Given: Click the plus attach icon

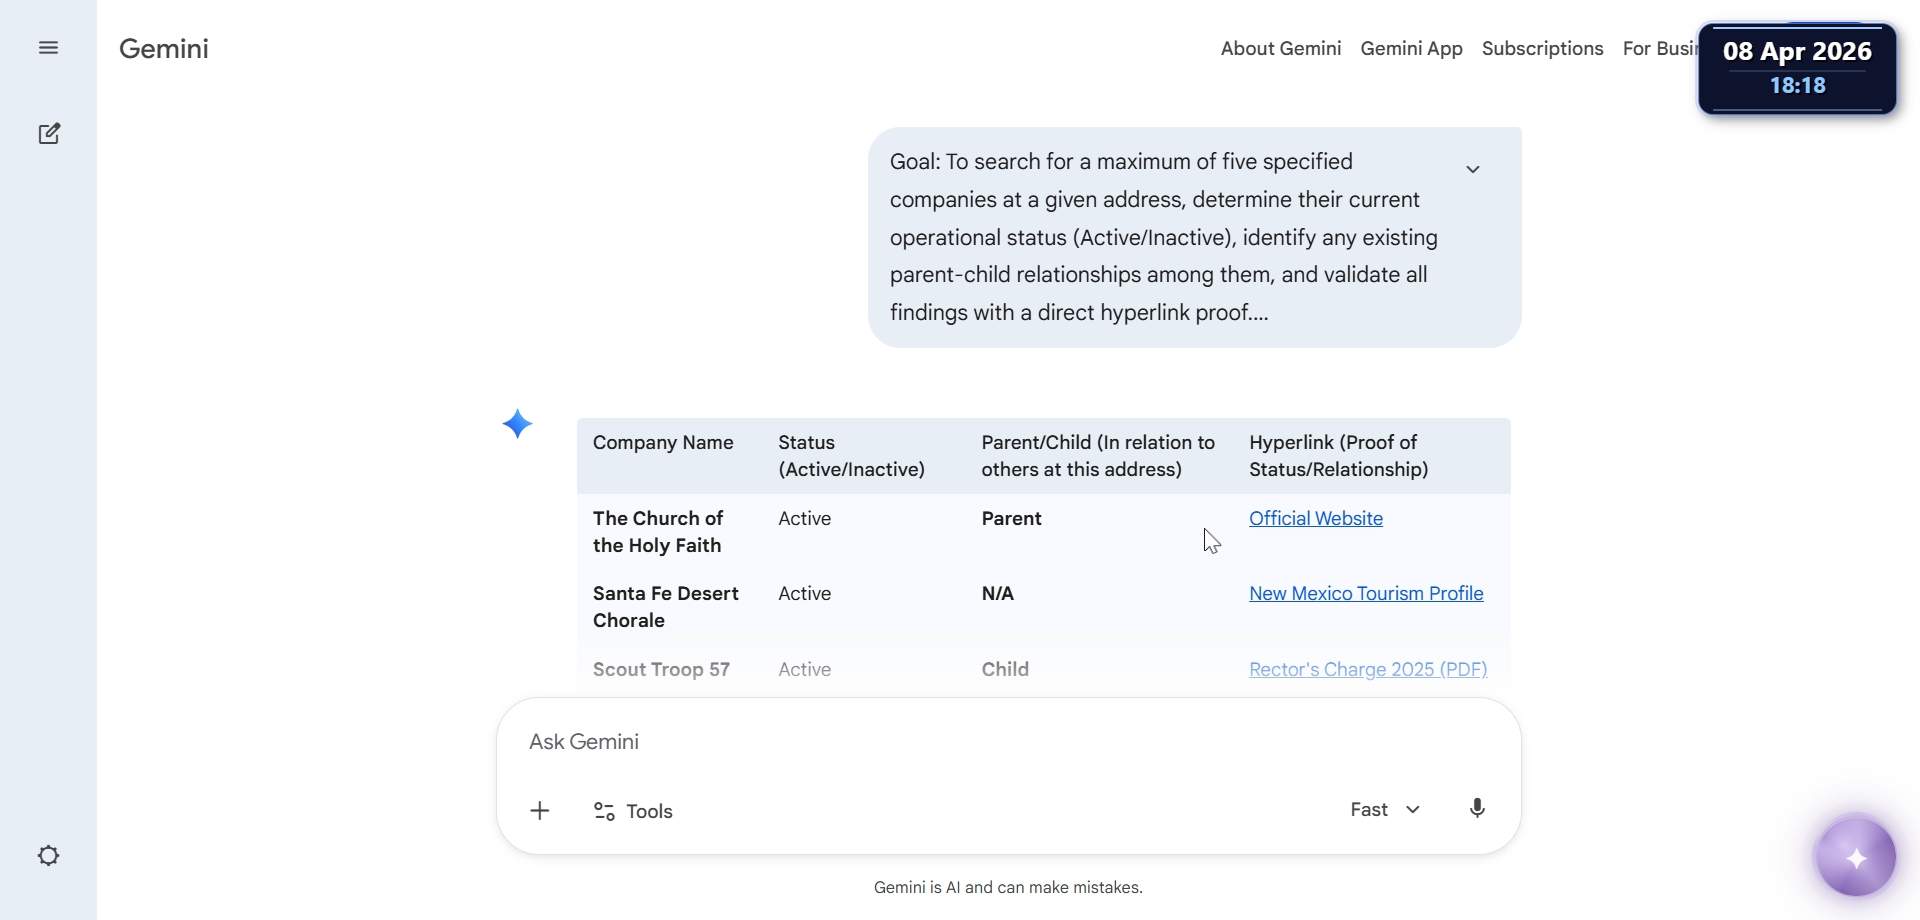Looking at the screenshot, I should [540, 811].
